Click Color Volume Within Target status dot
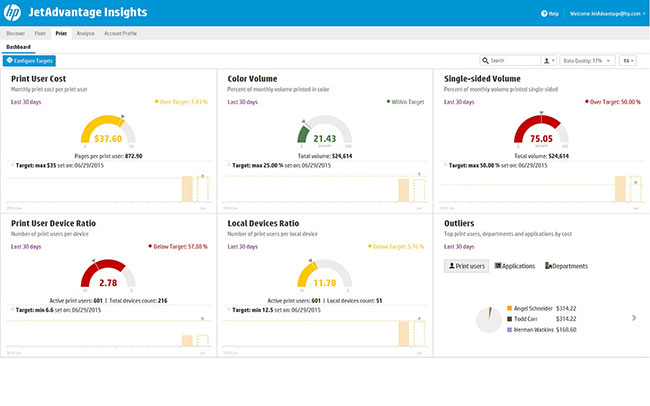Image resolution: width=650 pixels, height=406 pixels. pos(388,101)
